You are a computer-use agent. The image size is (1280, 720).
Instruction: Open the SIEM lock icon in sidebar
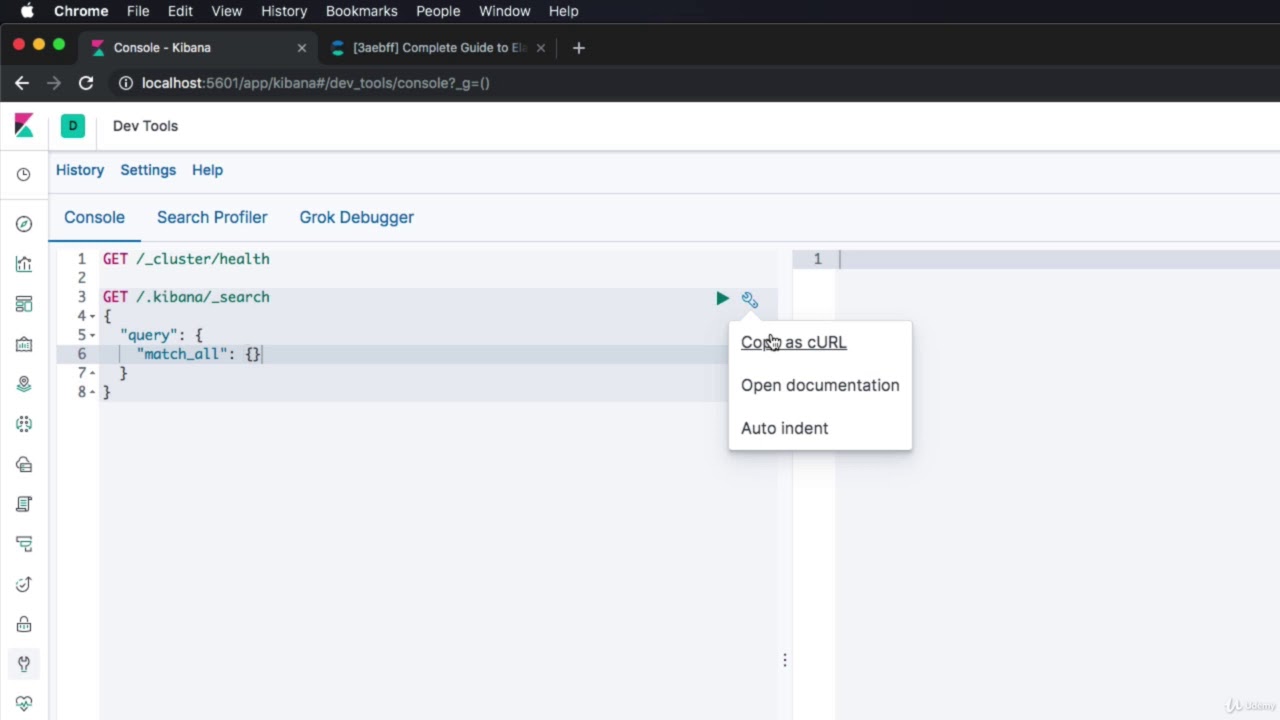click(x=24, y=624)
